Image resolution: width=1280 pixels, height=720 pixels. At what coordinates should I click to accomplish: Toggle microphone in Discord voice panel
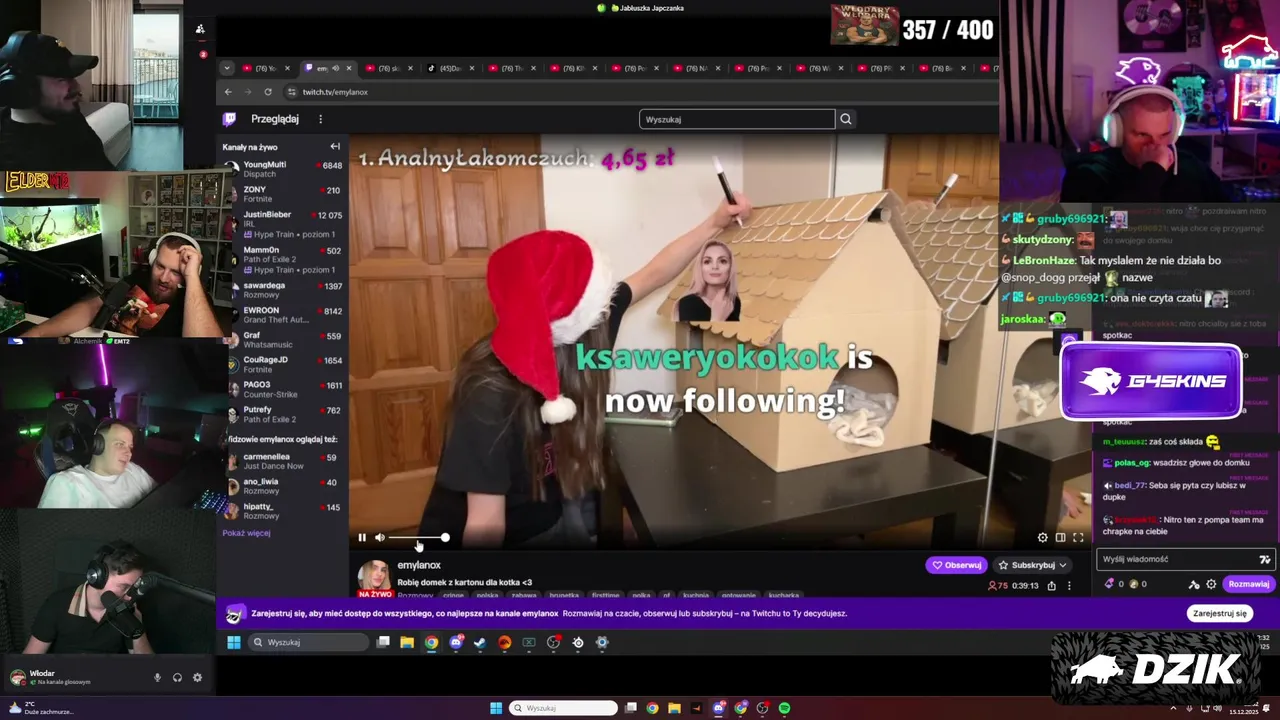click(157, 677)
